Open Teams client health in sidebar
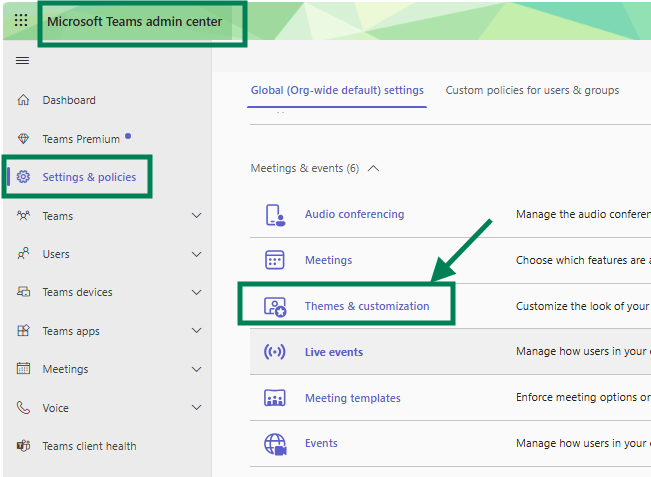 (89, 446)
